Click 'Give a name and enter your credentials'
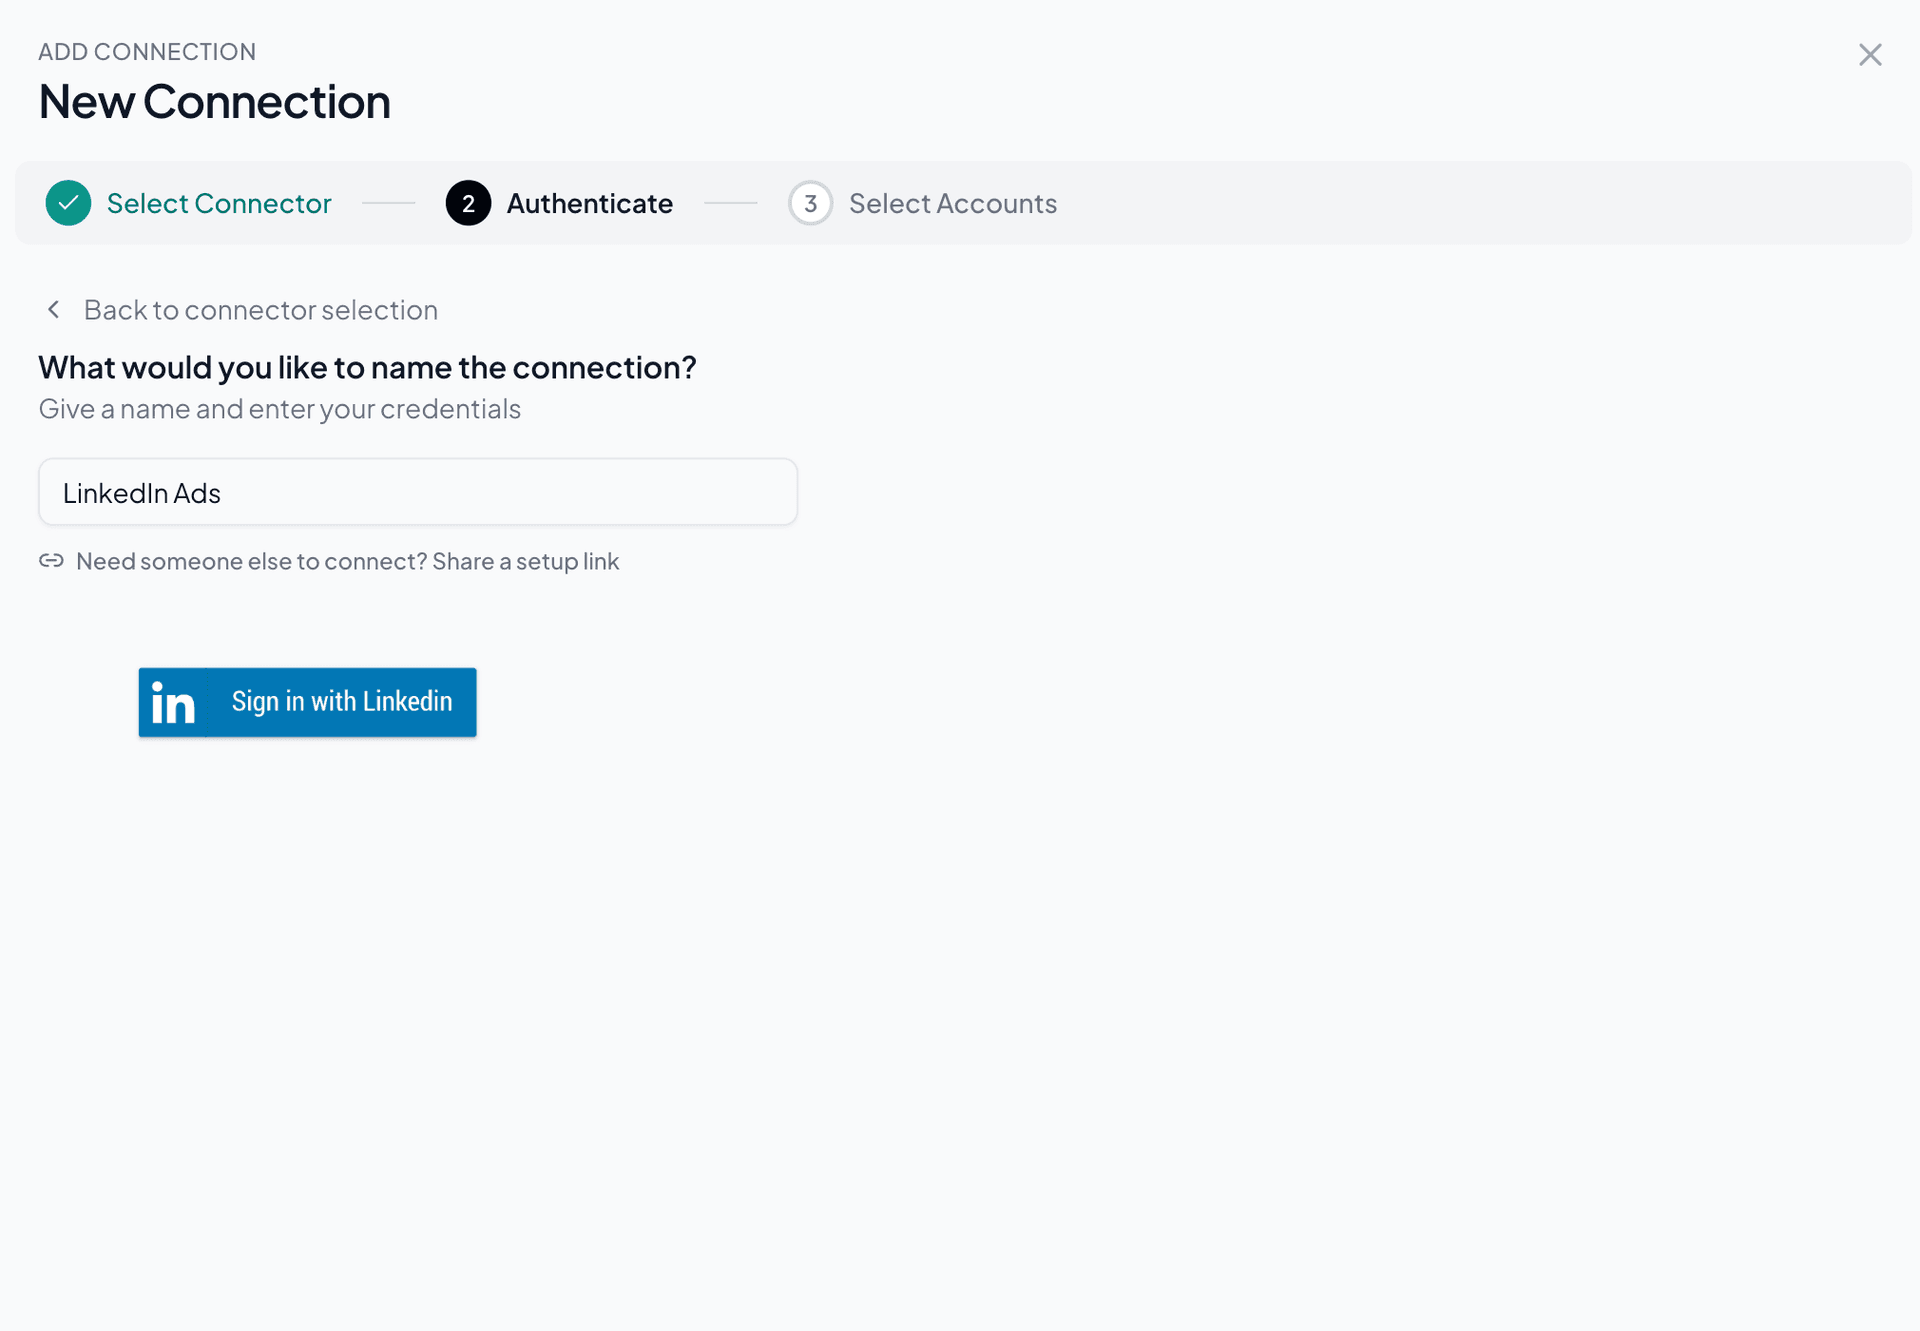The image size is (1920, 1331). (x=280, y=409)
